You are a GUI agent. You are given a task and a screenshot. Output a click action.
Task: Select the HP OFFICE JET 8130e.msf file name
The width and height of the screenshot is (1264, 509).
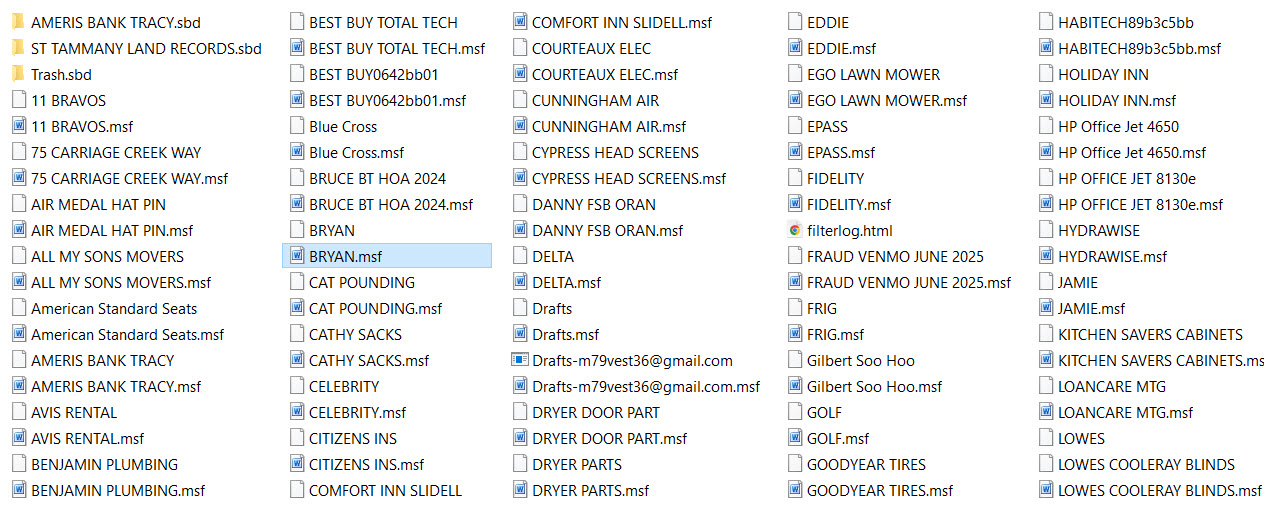1140,204
